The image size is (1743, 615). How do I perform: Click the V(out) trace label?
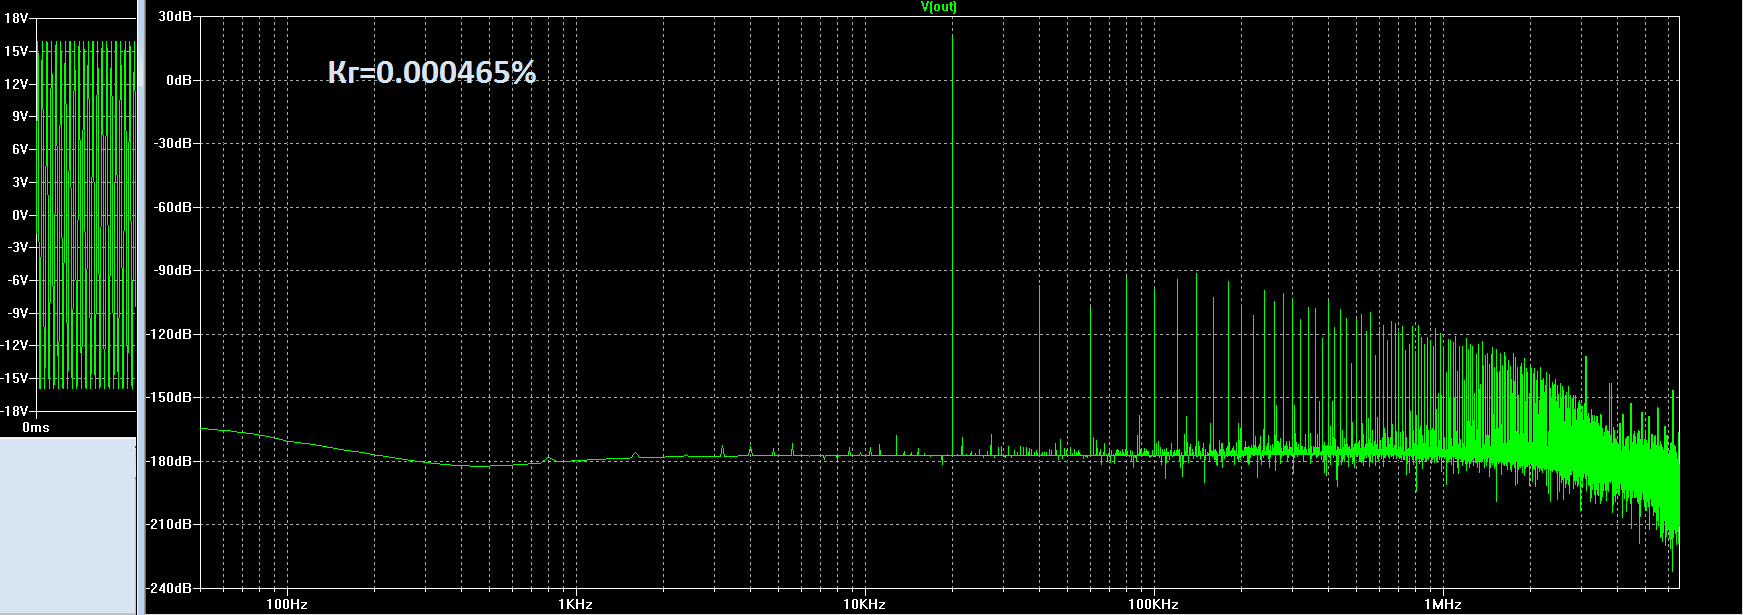pyautogui.click(x=938, y=7)
